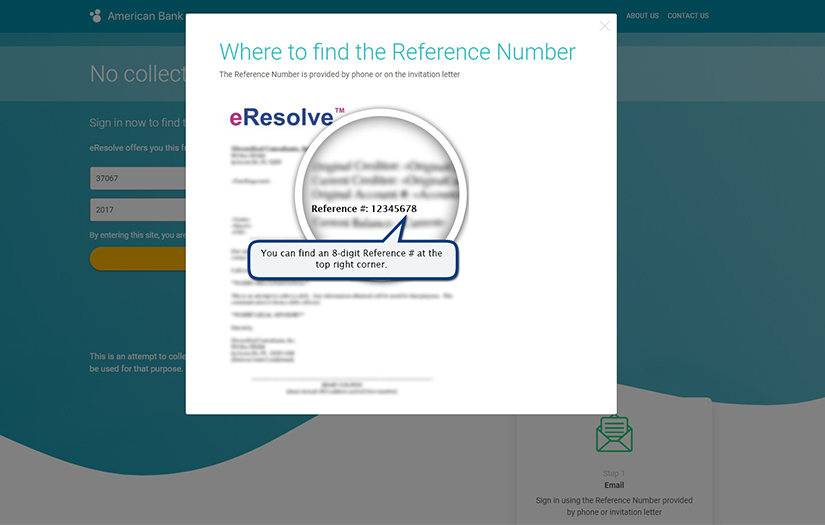The image size is (825, 525).
Task: Click the orange sign-in button
Action: [x=138, y=259]
